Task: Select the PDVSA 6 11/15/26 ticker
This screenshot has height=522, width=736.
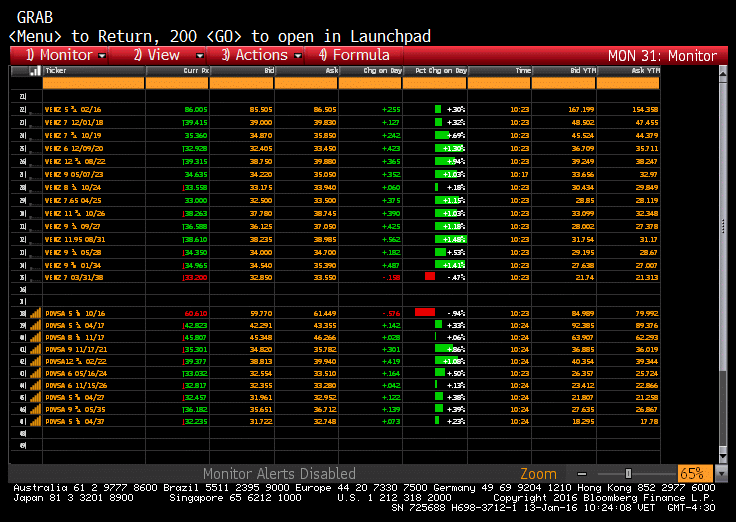Action: click(76, 385)
